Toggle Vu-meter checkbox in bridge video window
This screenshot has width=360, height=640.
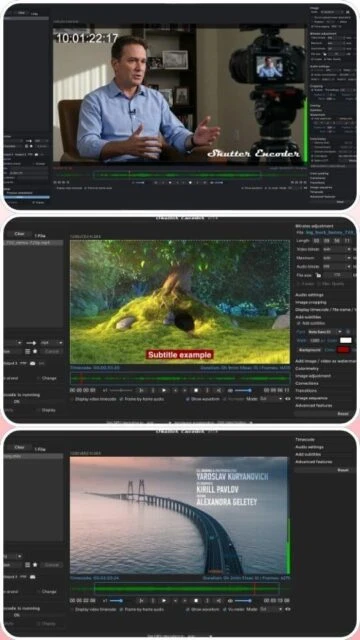pyautogui.click(x=224, y=609)
